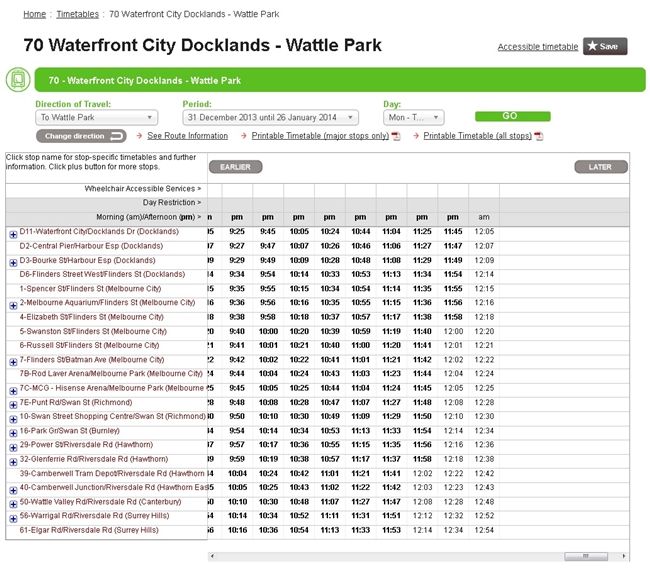Click the plus icon beside D11-Waterfront City stop
This screenshot has height=574, width=650.
(x=13, y=232)
